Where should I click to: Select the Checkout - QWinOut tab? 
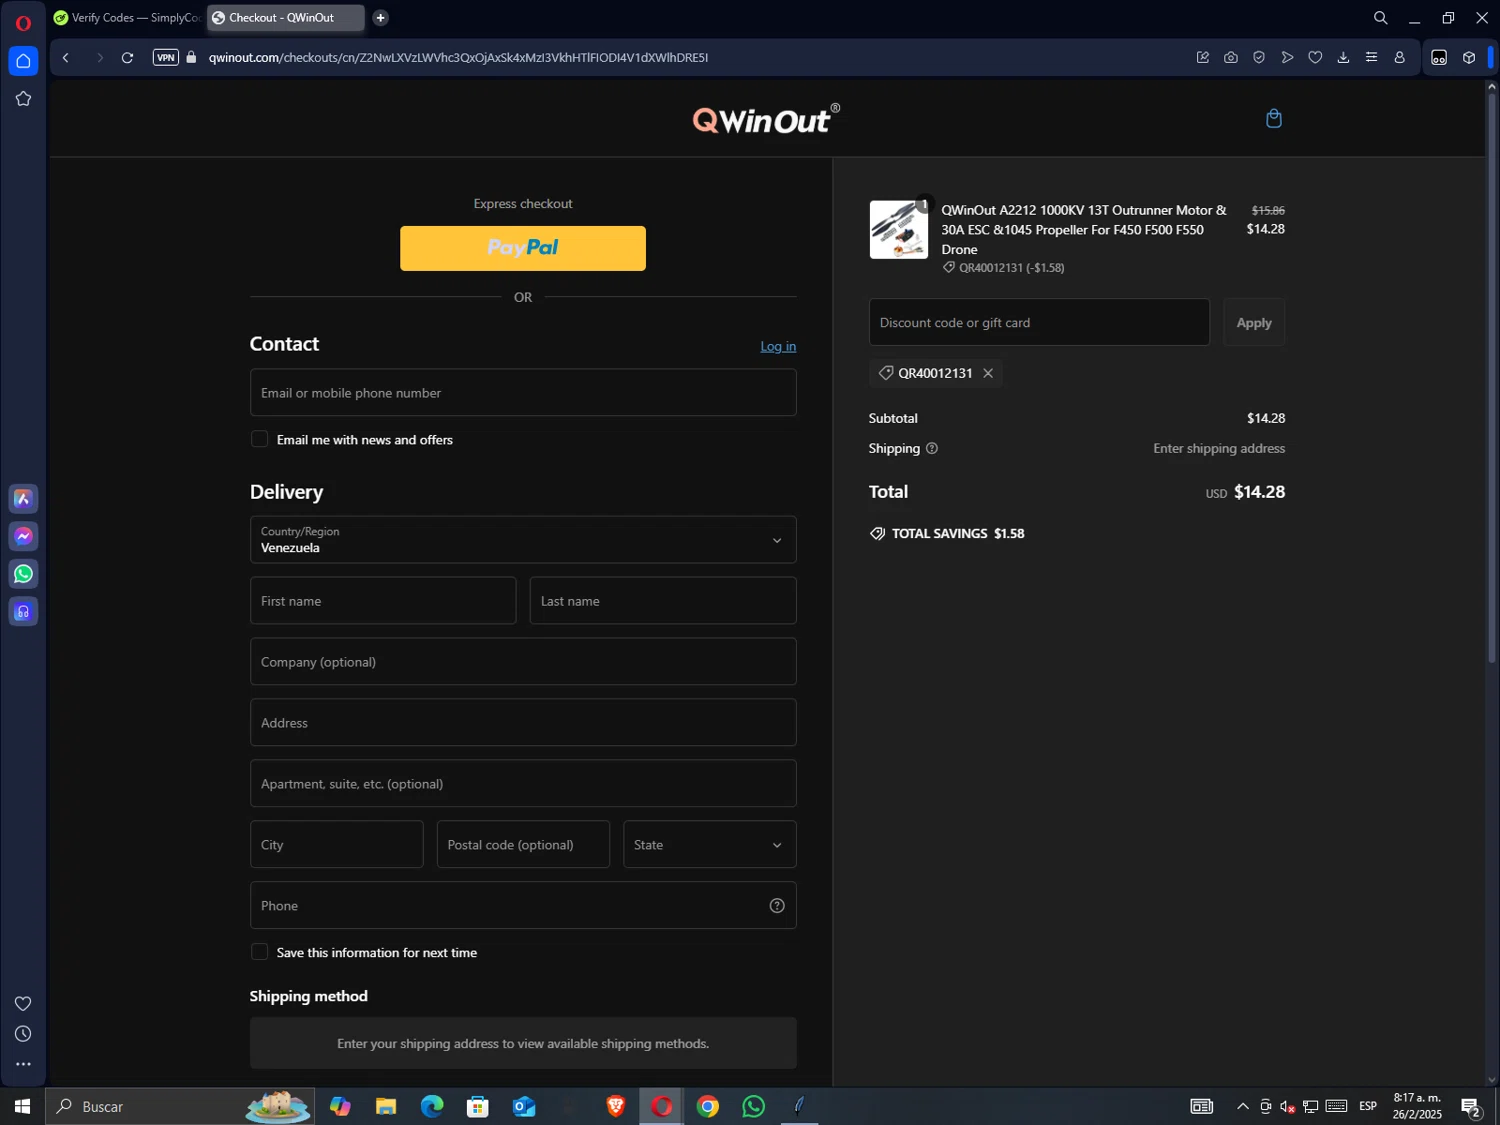(x=285, y=18)
